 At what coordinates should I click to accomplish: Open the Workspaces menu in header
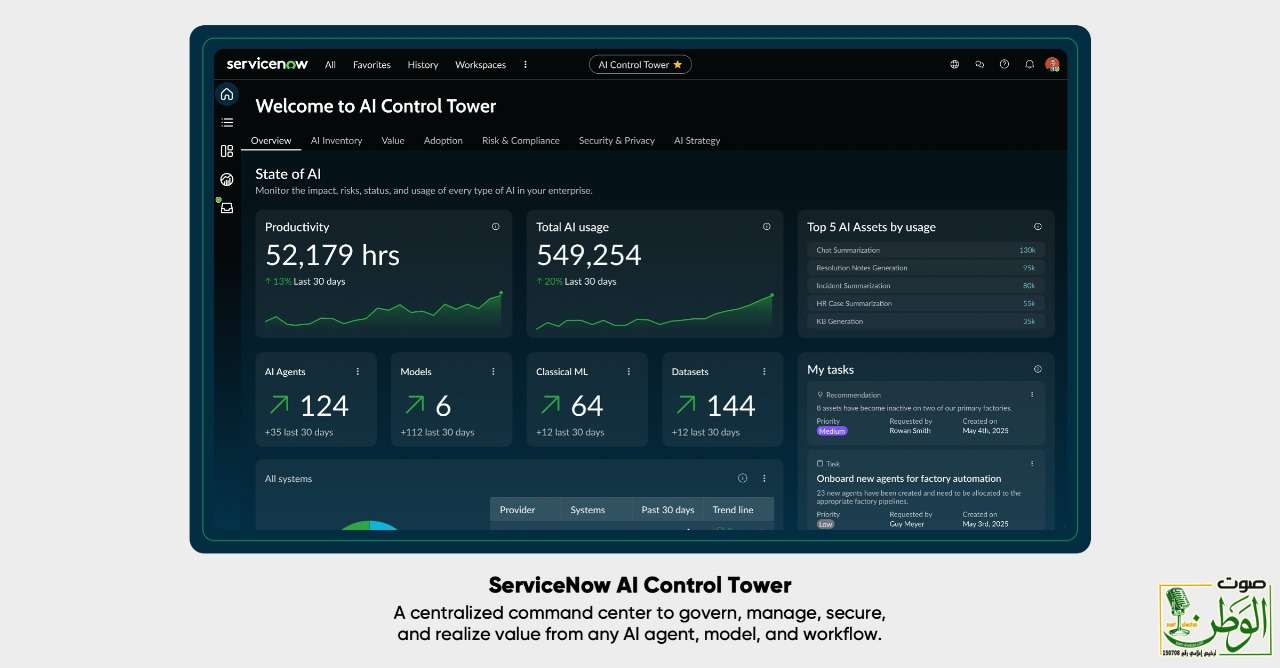click(x=480, y=65)
